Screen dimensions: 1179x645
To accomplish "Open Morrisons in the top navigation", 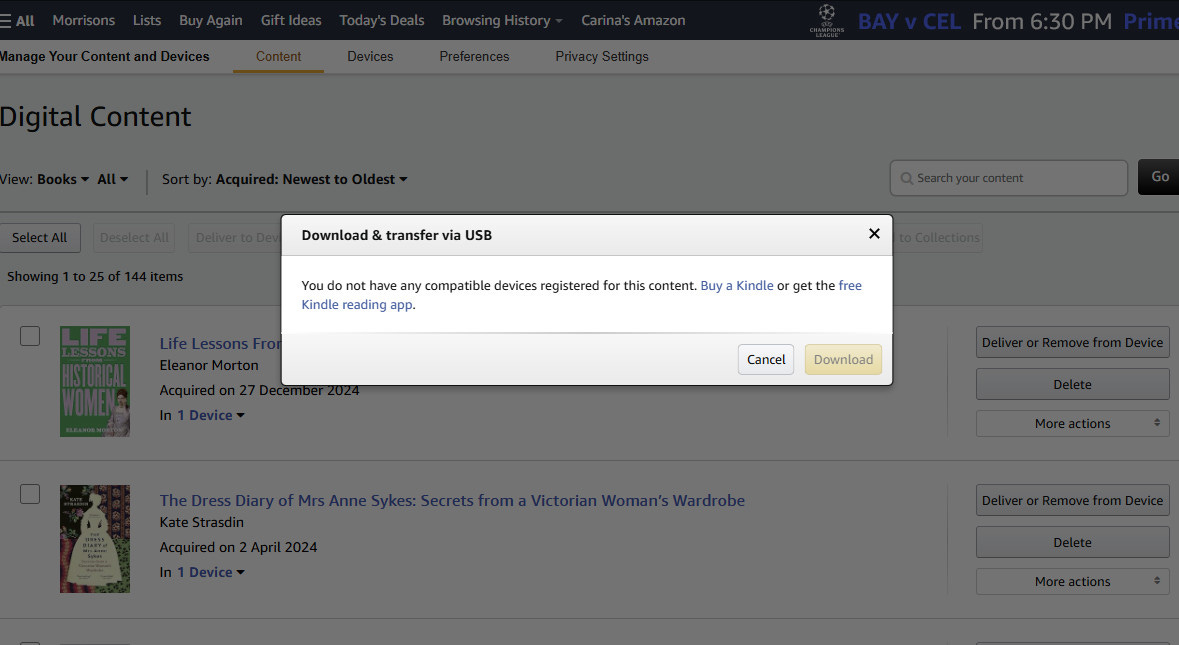I will (x=83, y=20).
